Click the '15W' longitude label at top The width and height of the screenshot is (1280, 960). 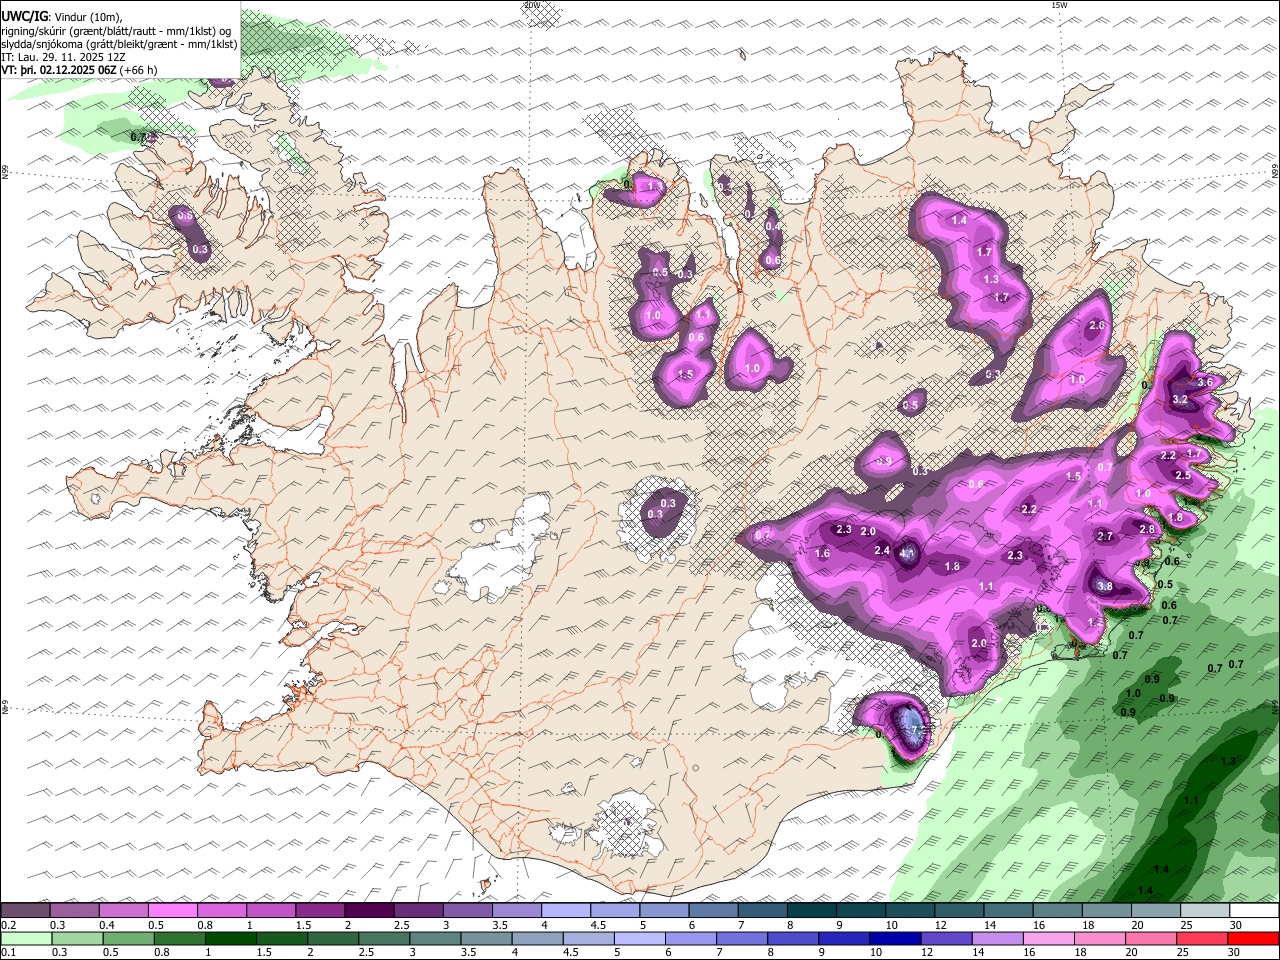(x=1059, y=5)
